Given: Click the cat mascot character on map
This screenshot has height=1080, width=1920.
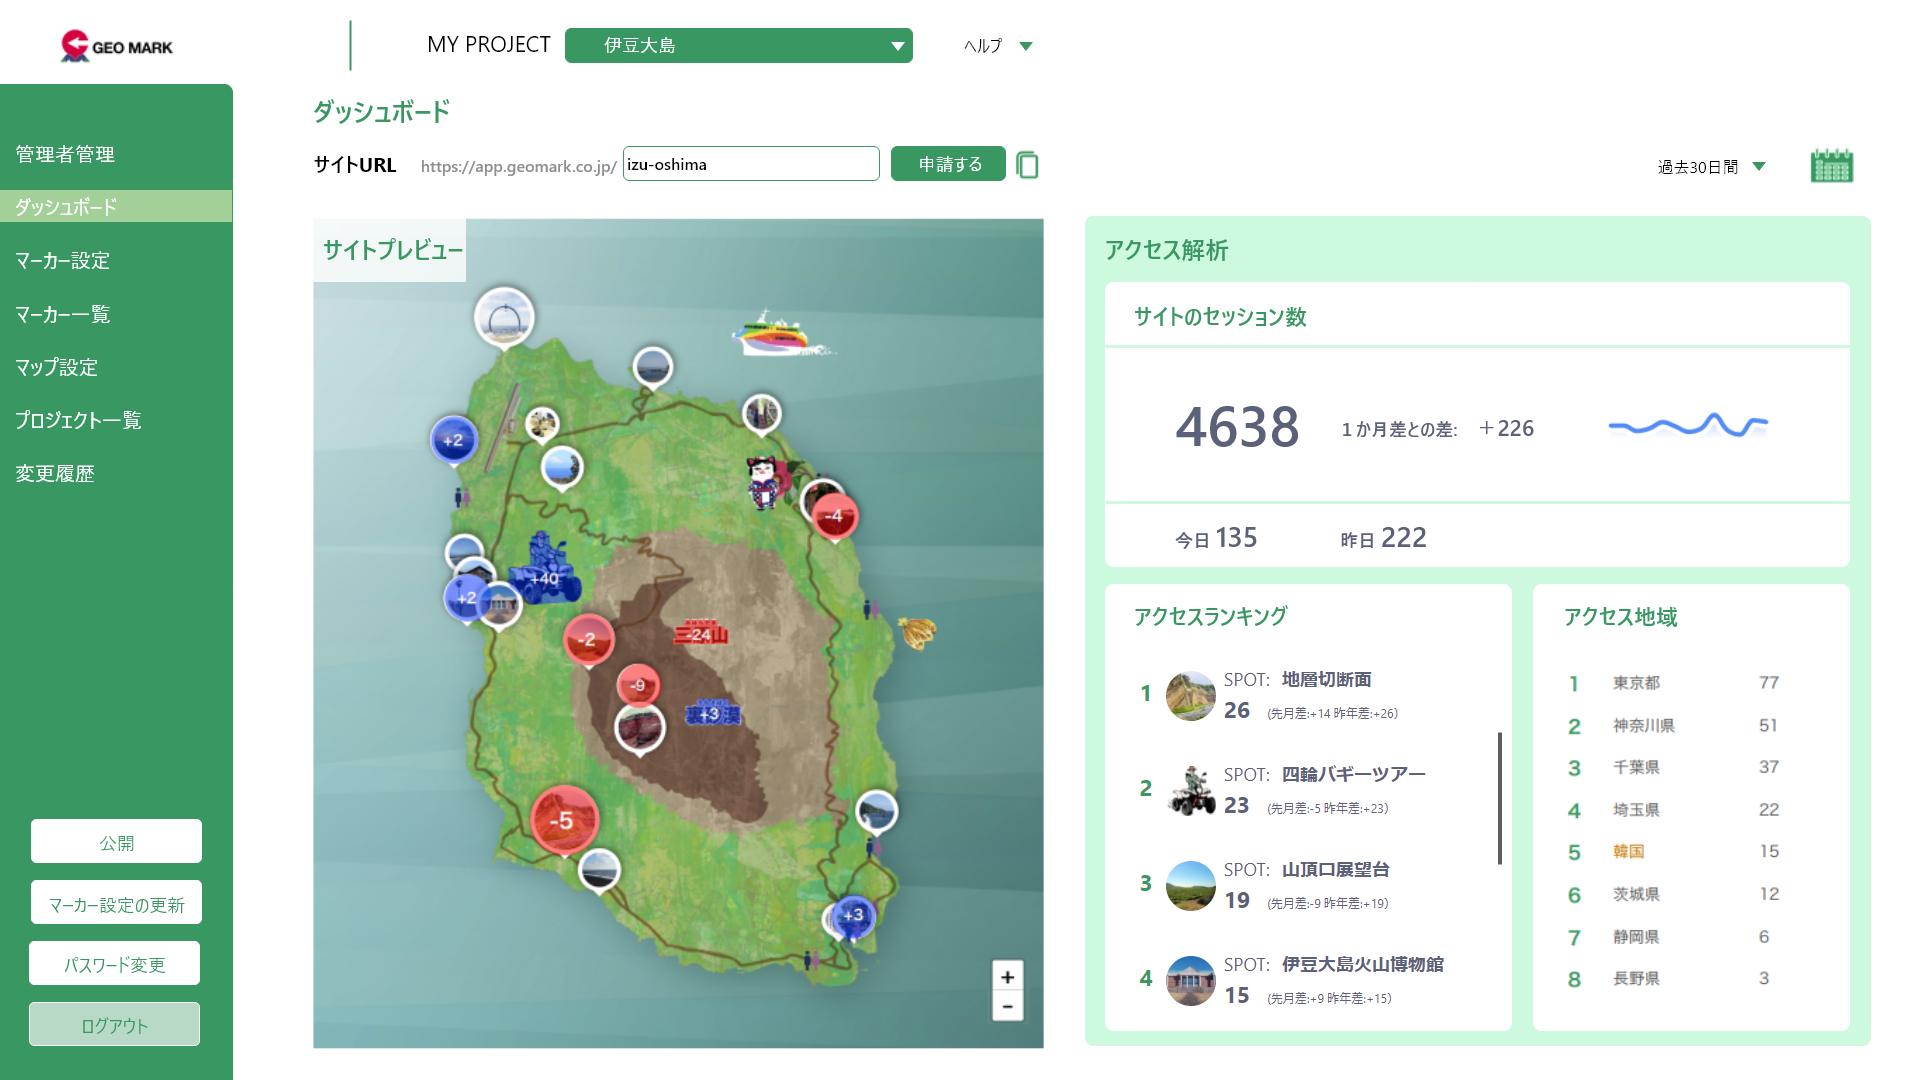Looking at the screenshot, I should tap(764, 482).
